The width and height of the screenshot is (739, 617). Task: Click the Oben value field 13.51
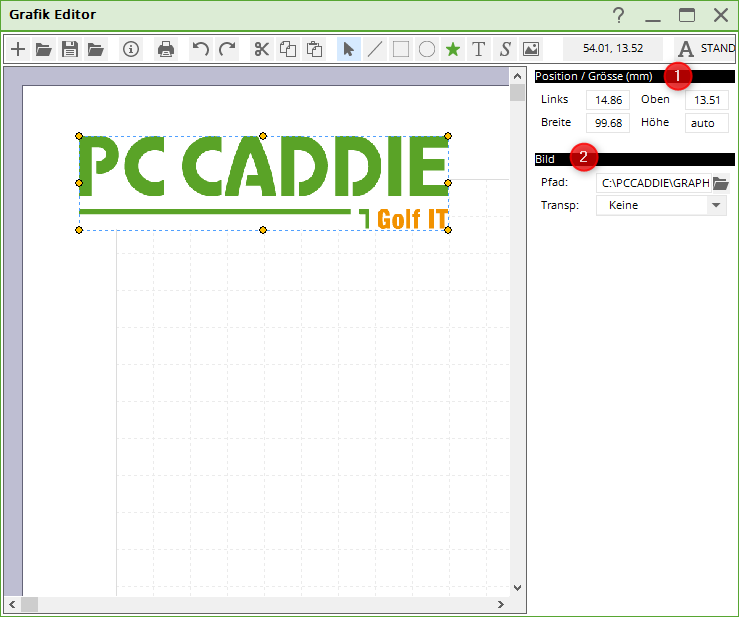(706, 100)
